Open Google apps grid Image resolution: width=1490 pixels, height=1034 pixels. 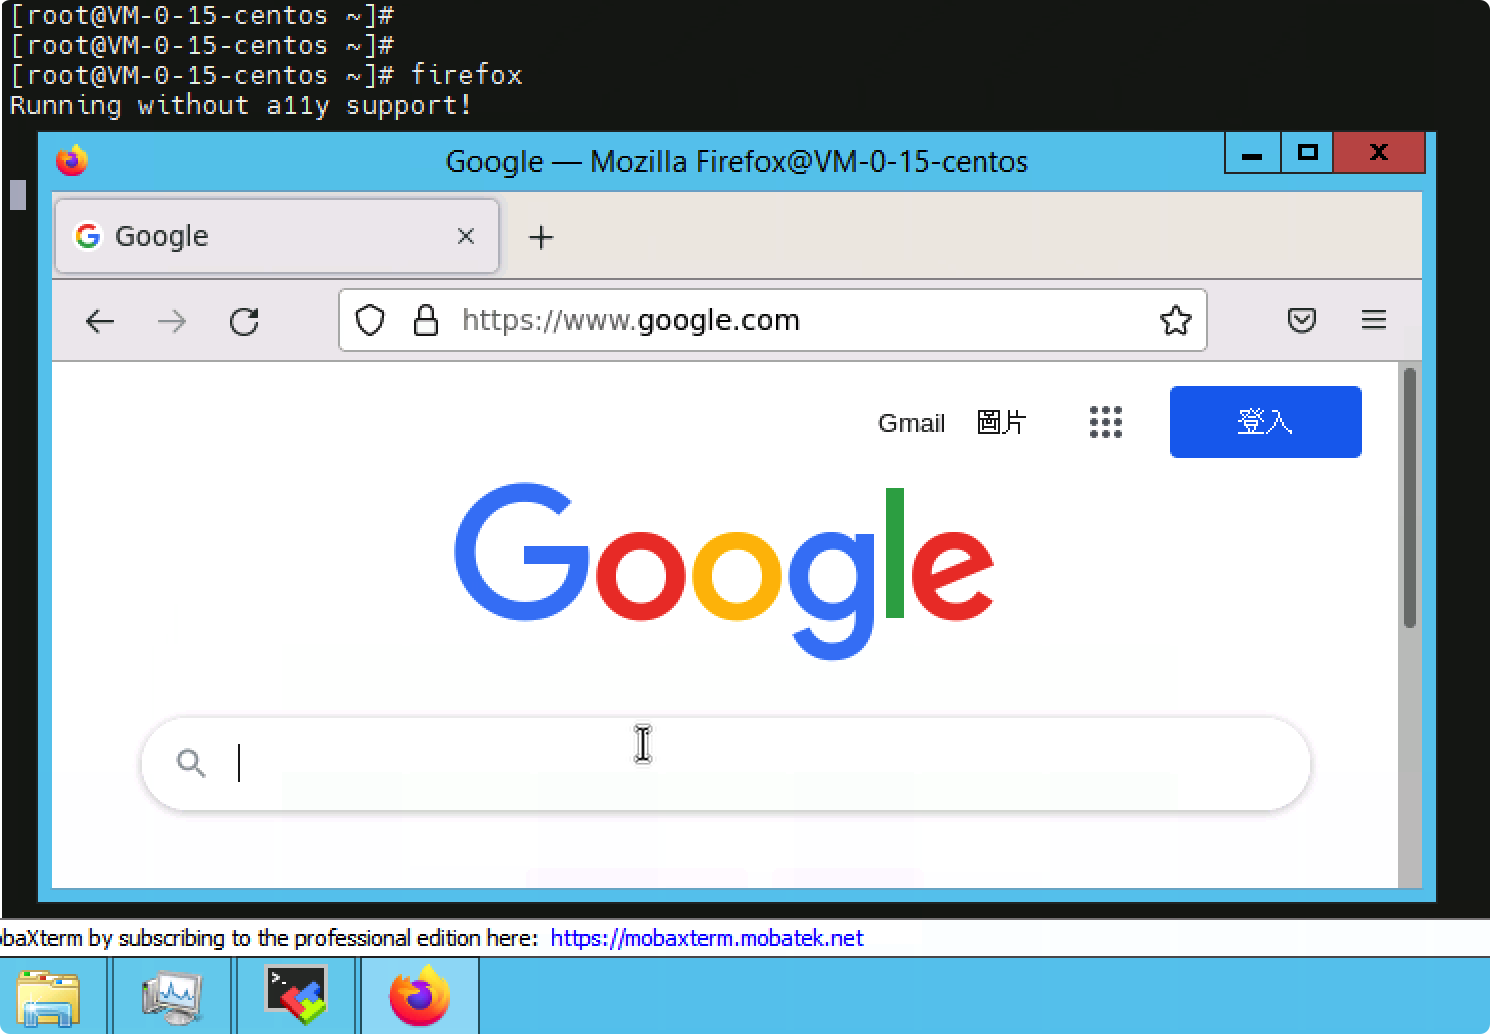[1105, 422]
